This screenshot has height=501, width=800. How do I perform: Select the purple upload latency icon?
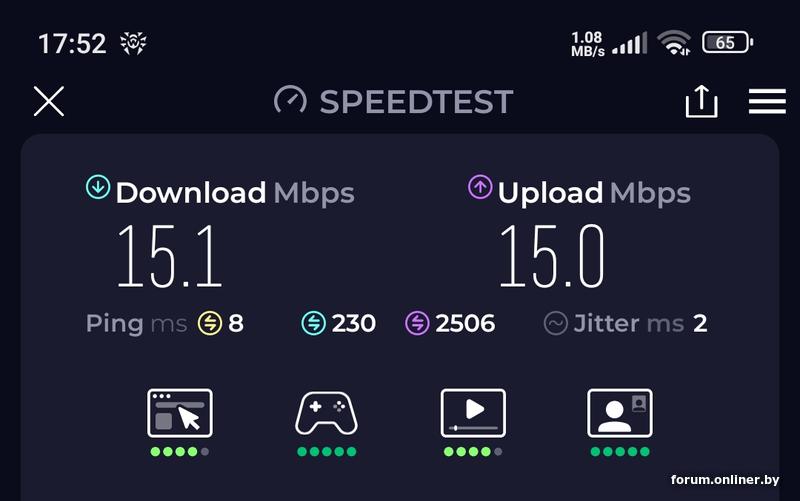(x=417, y=323)
